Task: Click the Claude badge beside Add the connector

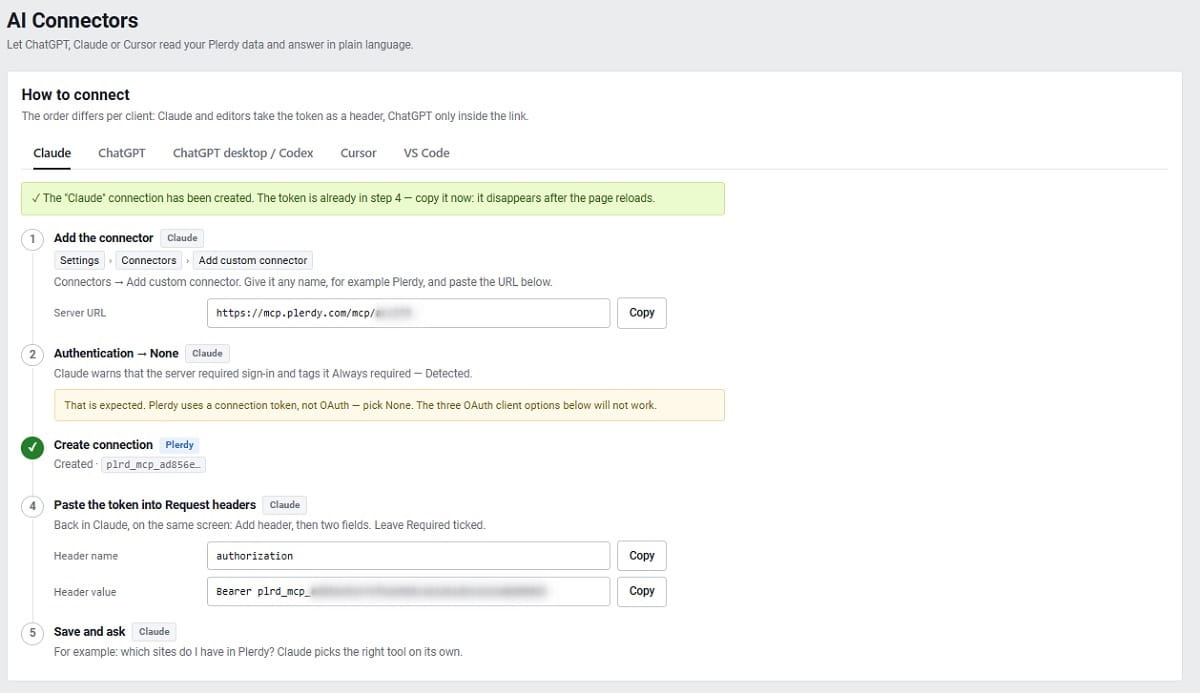Action: coord(182,238)
